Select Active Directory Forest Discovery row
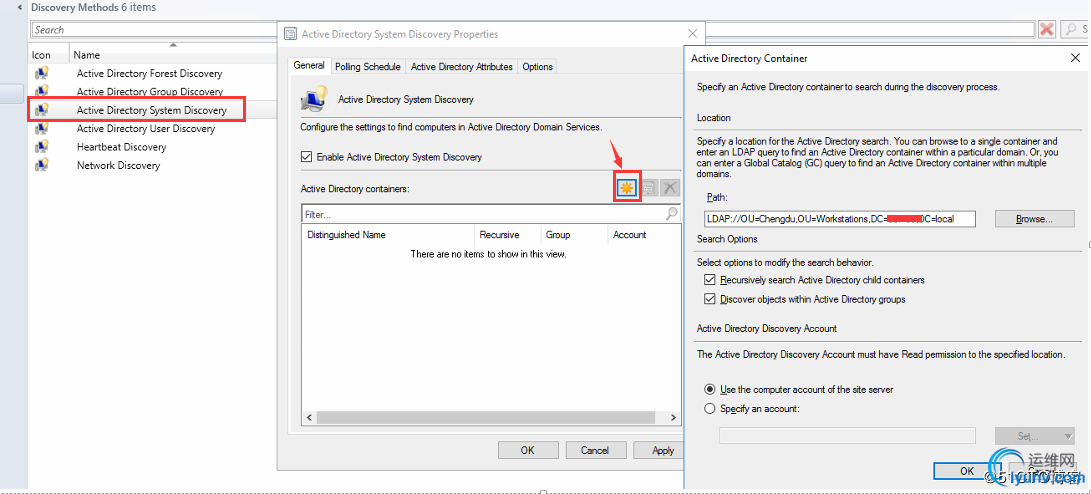Screen dimensions: 1091x494 tap(153, 73)
